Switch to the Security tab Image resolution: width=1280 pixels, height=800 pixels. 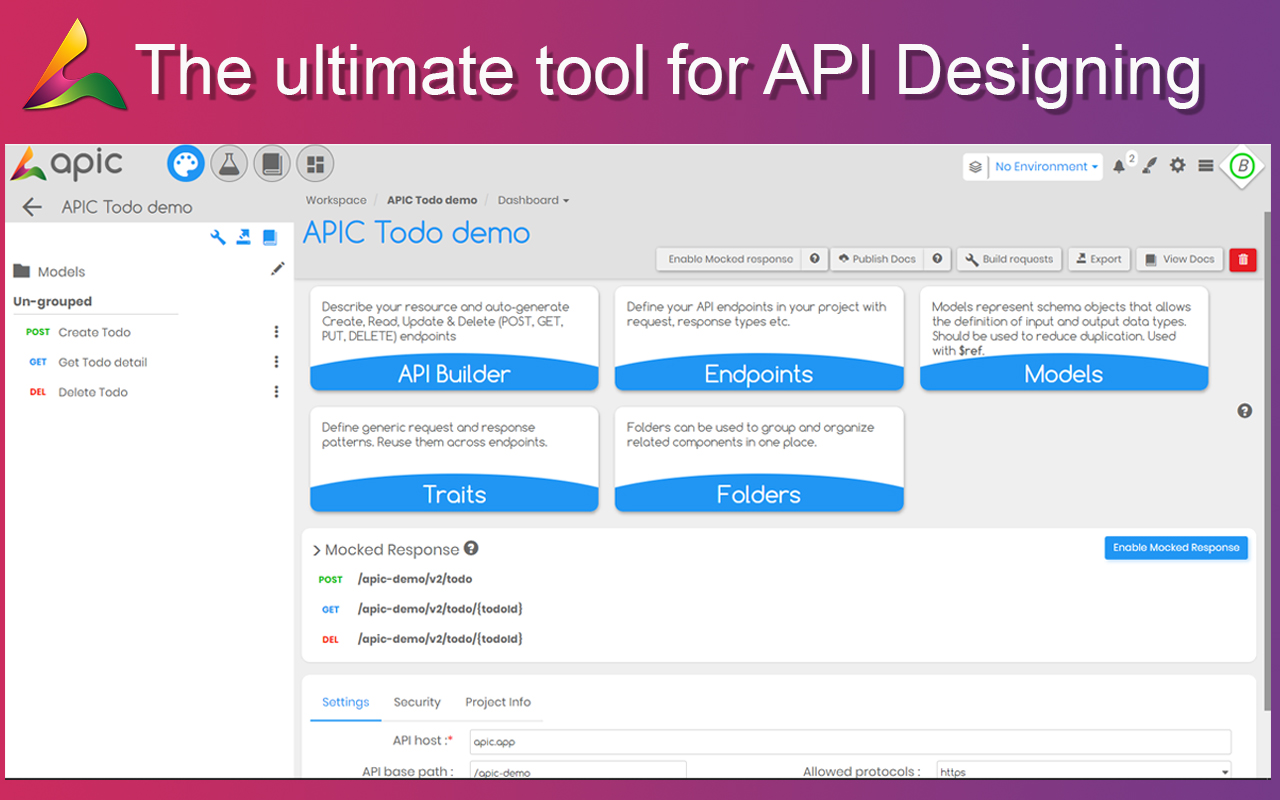pos(417,702)
